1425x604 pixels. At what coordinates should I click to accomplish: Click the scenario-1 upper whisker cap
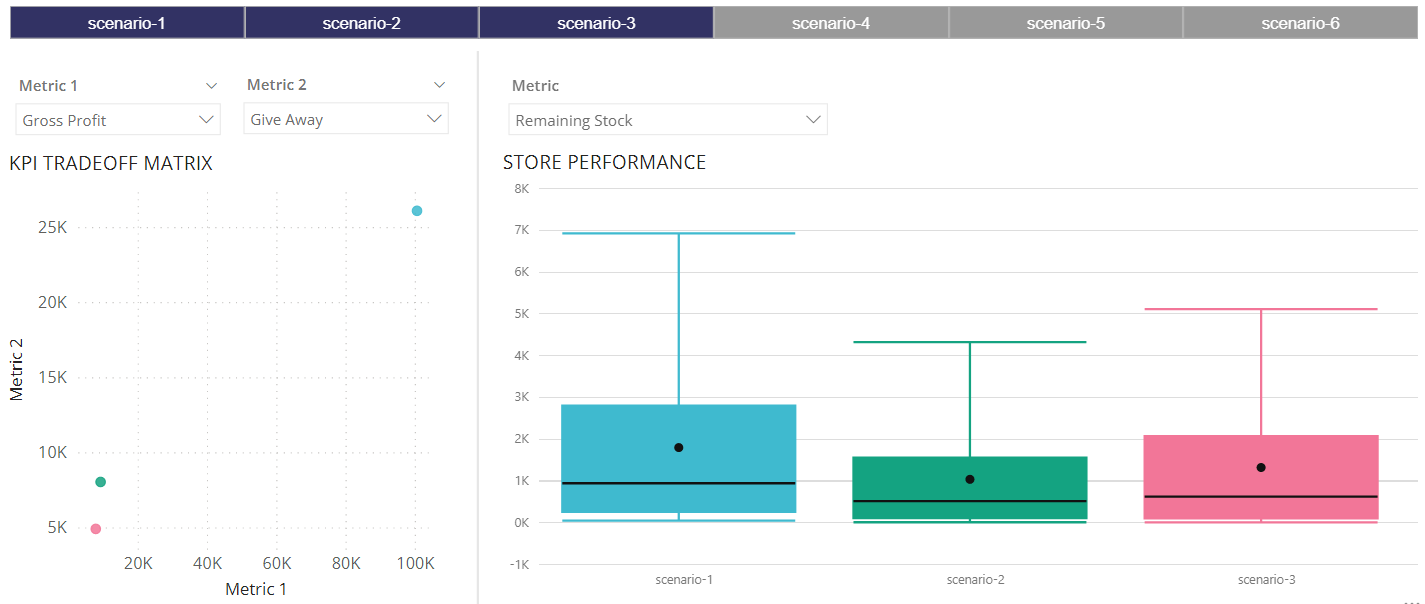679,233
